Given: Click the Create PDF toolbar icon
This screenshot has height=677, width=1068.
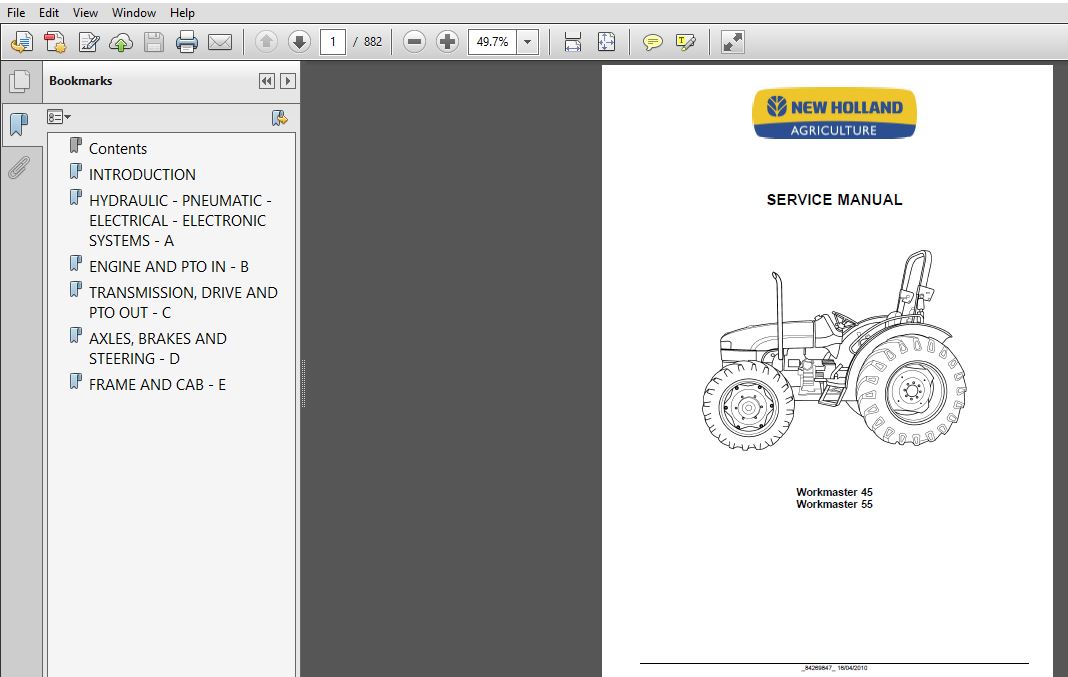Looking at the screenshot, I should [x=55, y=42].
